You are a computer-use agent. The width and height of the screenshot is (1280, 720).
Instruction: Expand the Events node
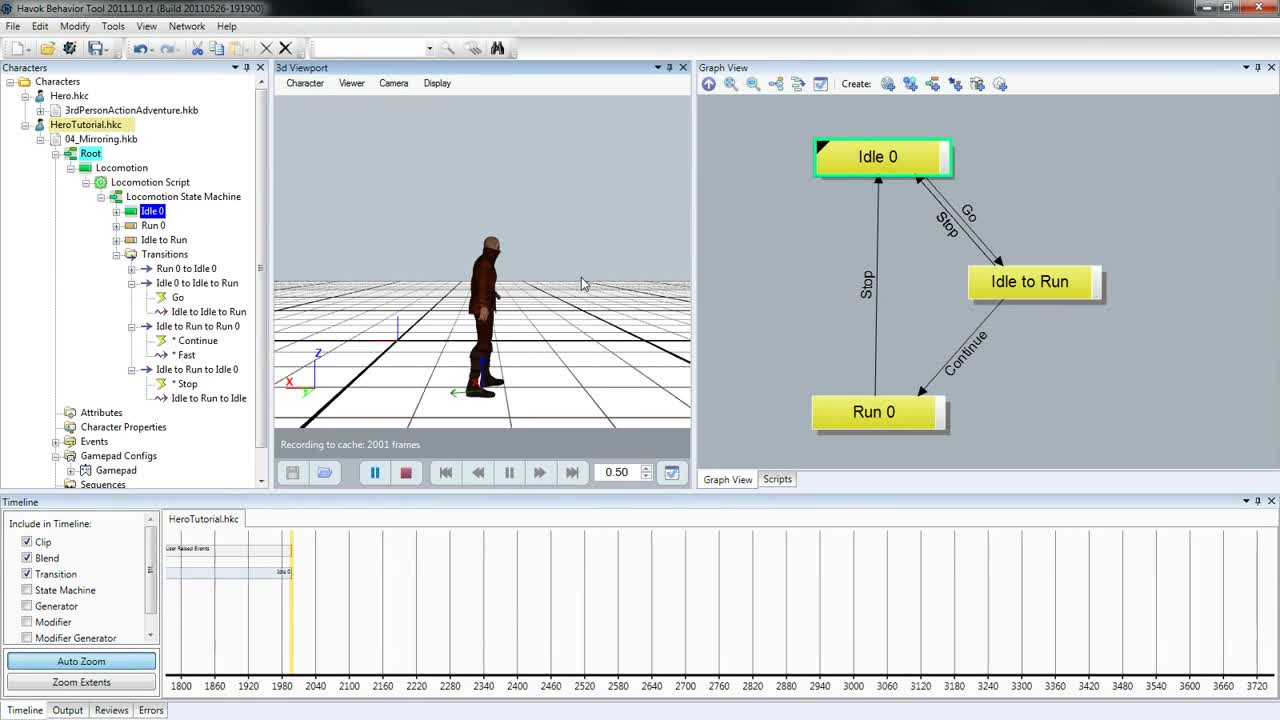[55, 442]
